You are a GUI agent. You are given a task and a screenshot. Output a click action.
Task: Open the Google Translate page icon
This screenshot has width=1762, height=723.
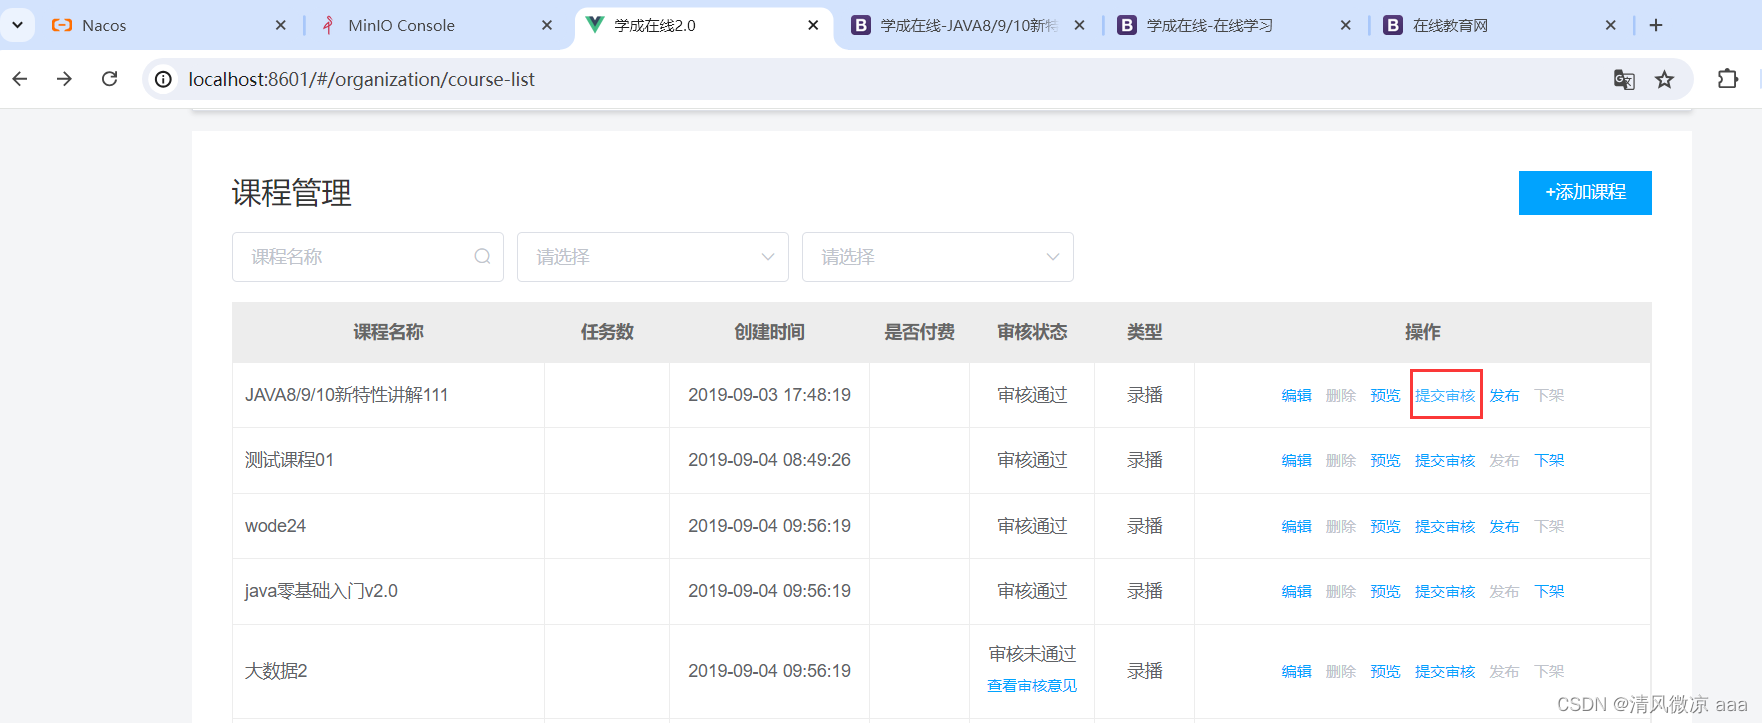coord(1624,79)
